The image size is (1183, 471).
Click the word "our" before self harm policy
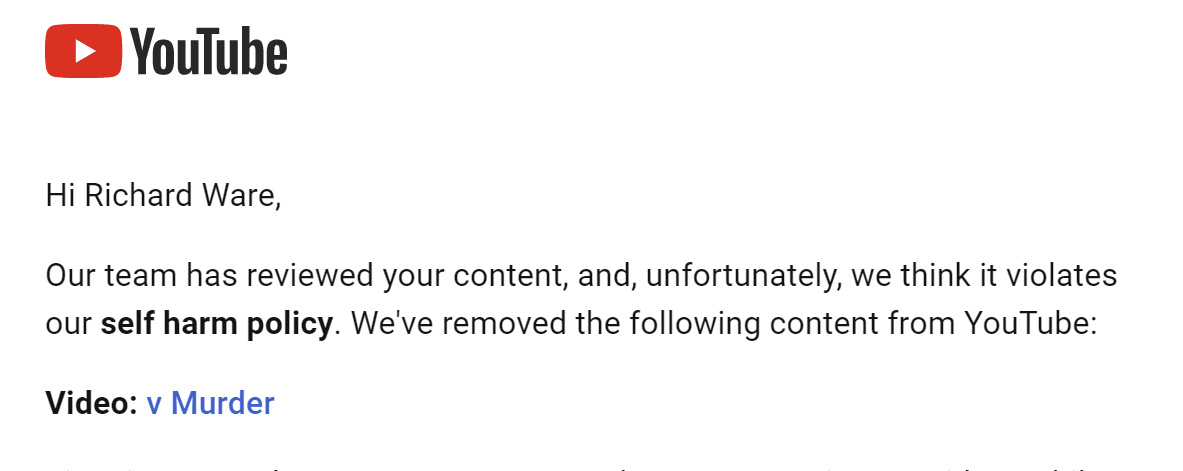click(x=69, y=325)
